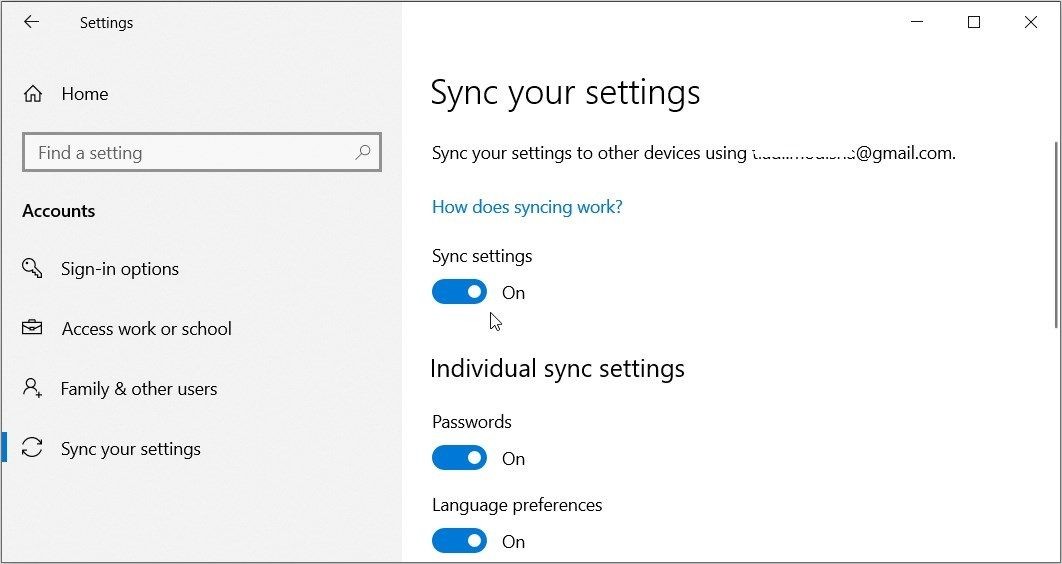Minimize the Settings window
Screen dimensions: 1062x564
(917, 22)
